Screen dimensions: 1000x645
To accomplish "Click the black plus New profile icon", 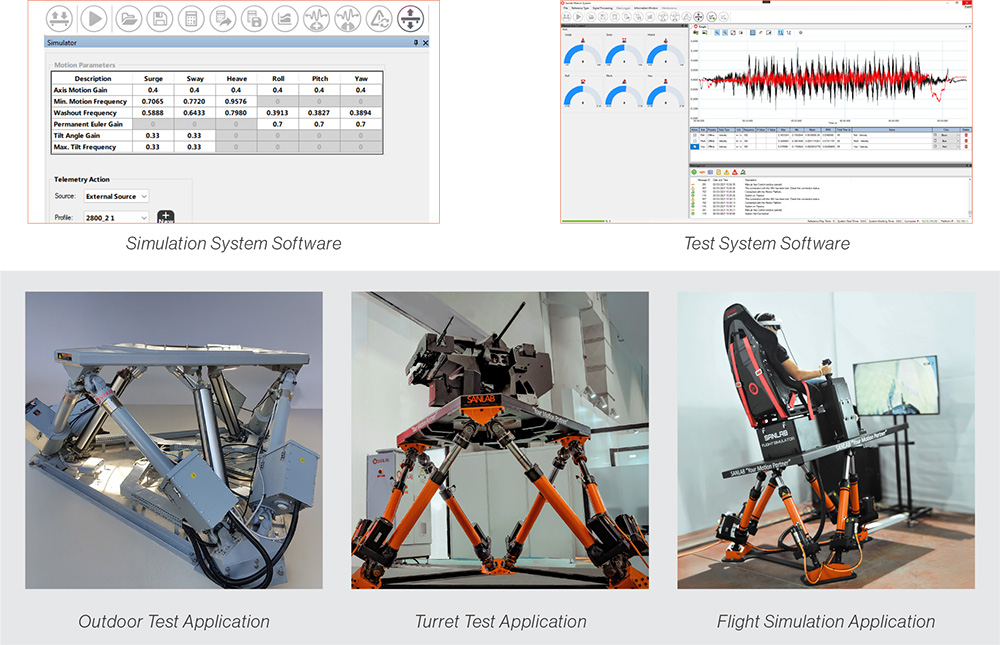I will [x=166, y=216].
